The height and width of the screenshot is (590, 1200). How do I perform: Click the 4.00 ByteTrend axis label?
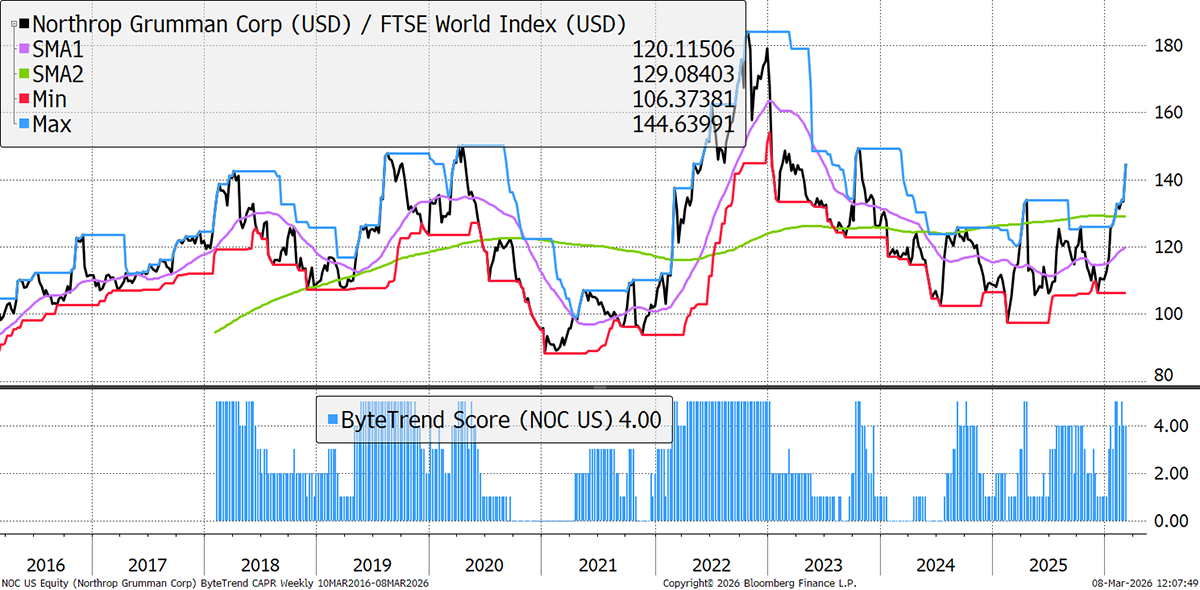pyautogui.click(x=1168, y=426)
